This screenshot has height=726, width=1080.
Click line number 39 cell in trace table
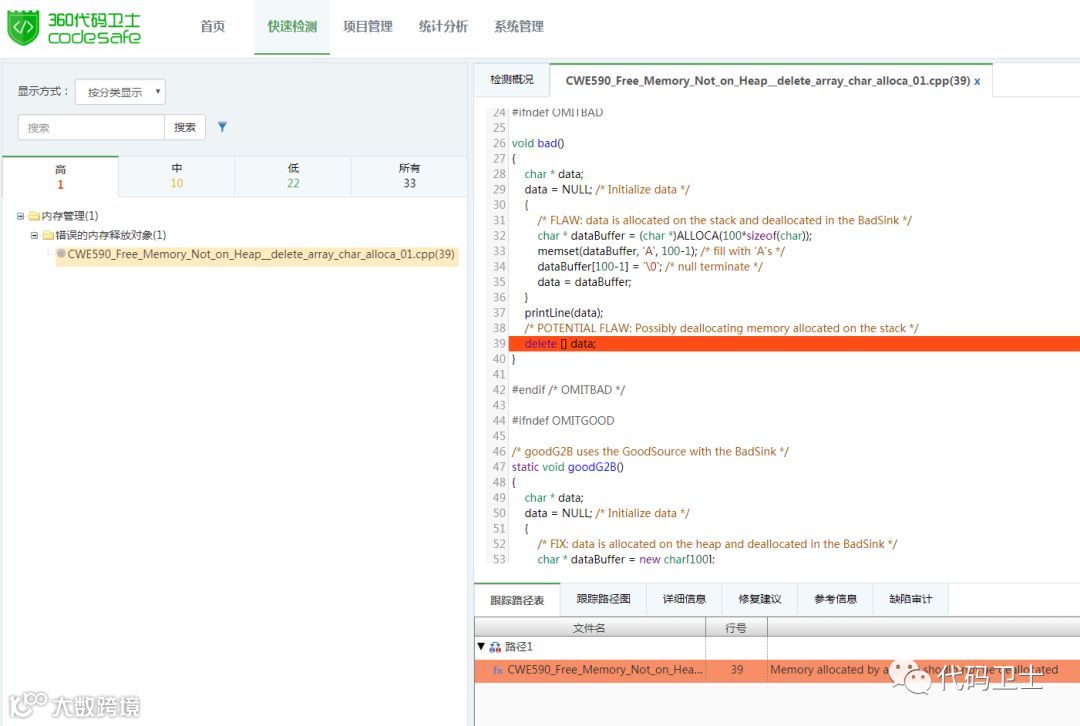point(736,670)
